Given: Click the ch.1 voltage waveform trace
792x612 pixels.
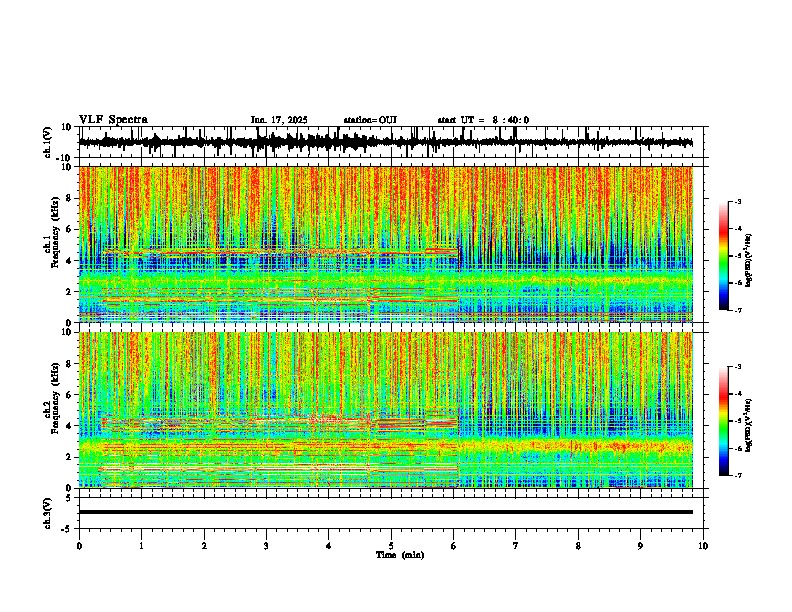Looking at the screenshot, I should tap(385, 142).
